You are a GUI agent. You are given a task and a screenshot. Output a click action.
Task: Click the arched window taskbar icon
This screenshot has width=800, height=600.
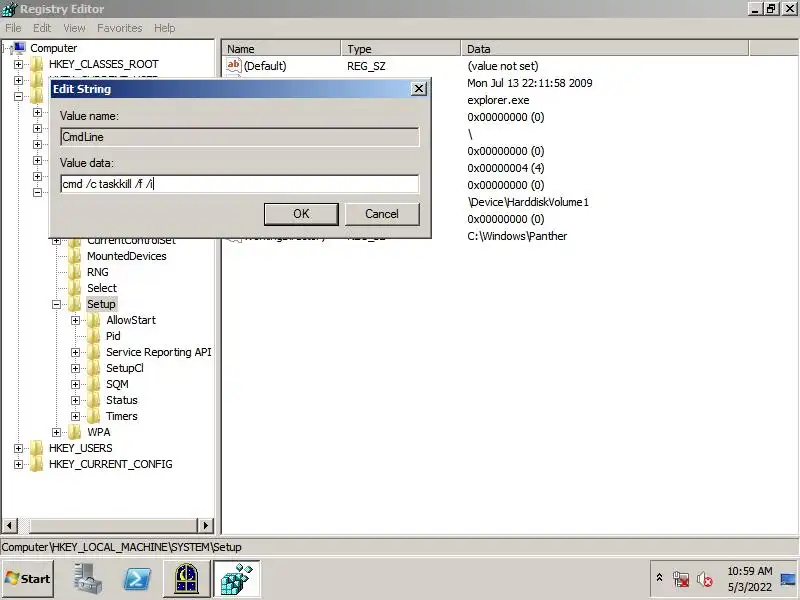click(187, 579)
